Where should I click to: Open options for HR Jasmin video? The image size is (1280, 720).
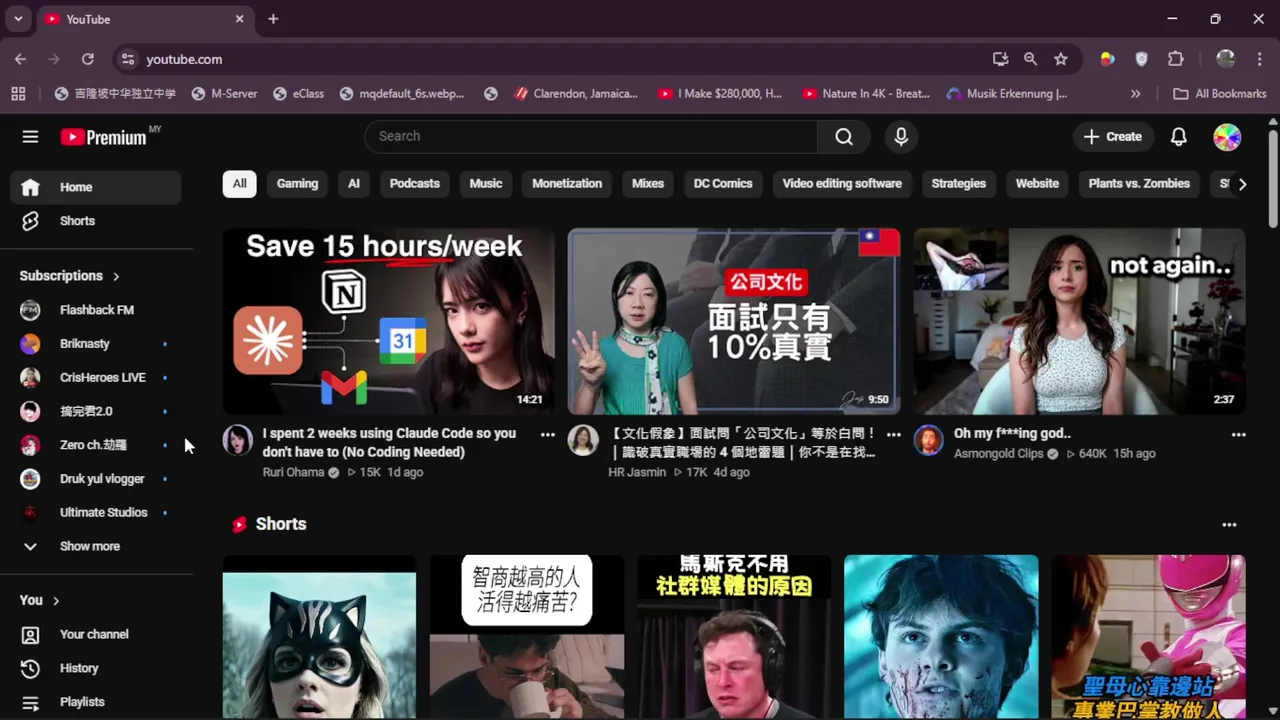click(893, 435)
